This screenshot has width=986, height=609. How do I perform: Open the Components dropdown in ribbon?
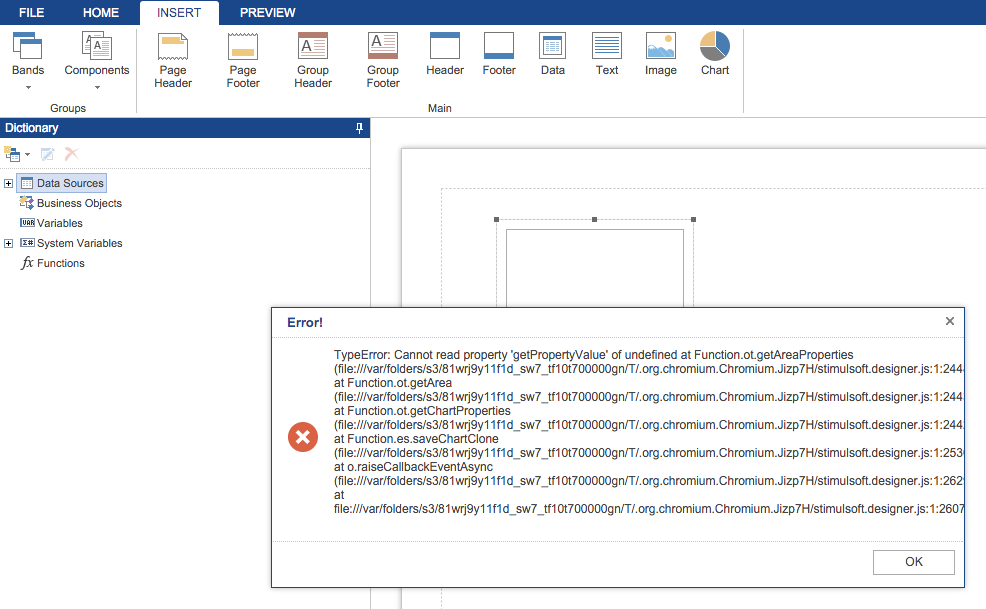(97, 61)
